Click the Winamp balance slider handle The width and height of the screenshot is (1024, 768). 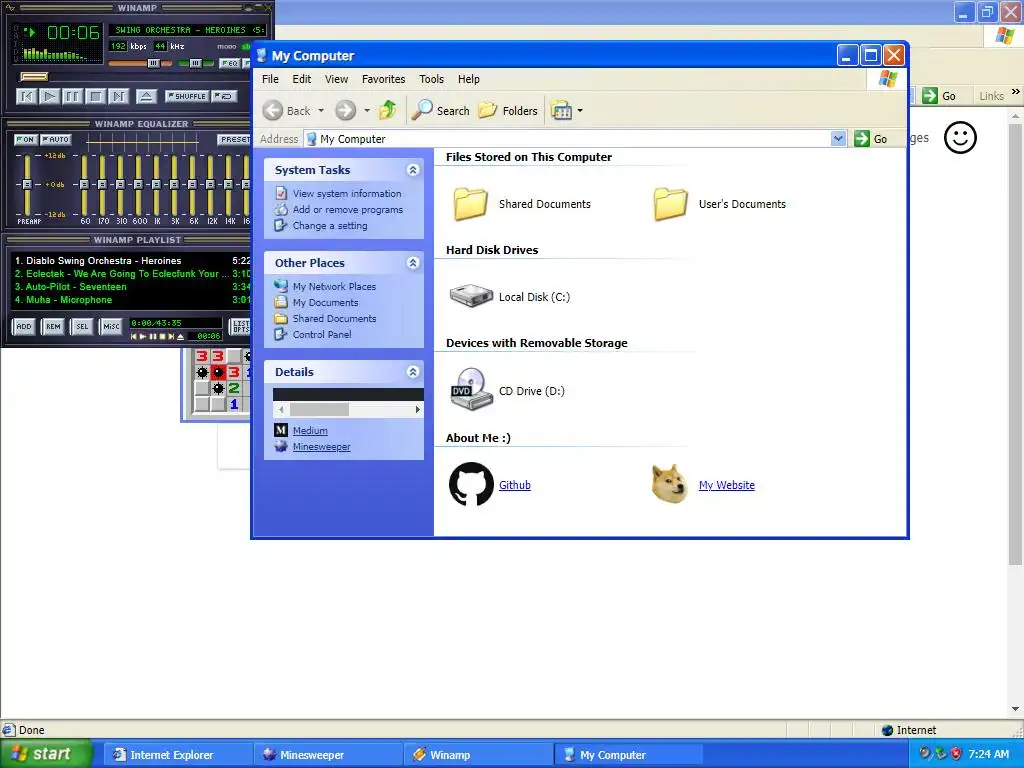click(195, 63)
